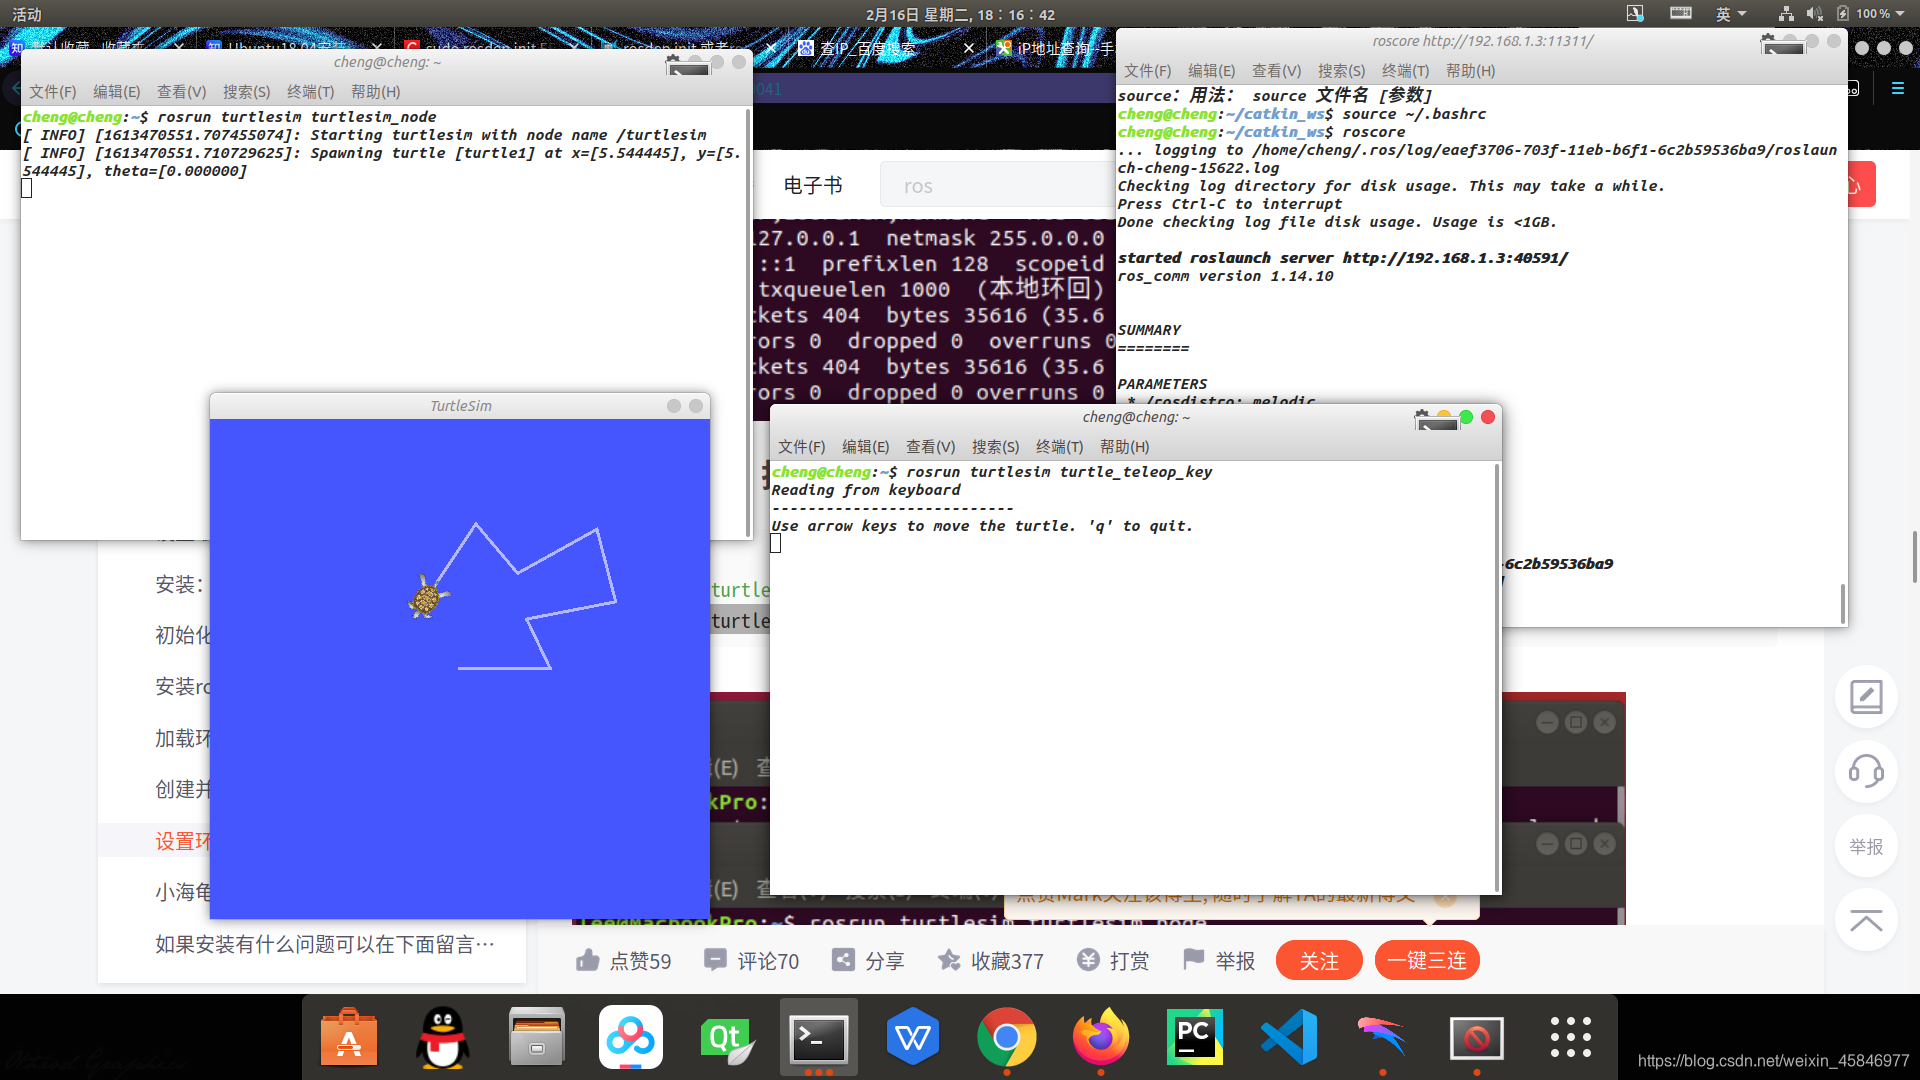
Task: Open the headset customer service button
Action: pyautogui.click(x=1865, y=771)
